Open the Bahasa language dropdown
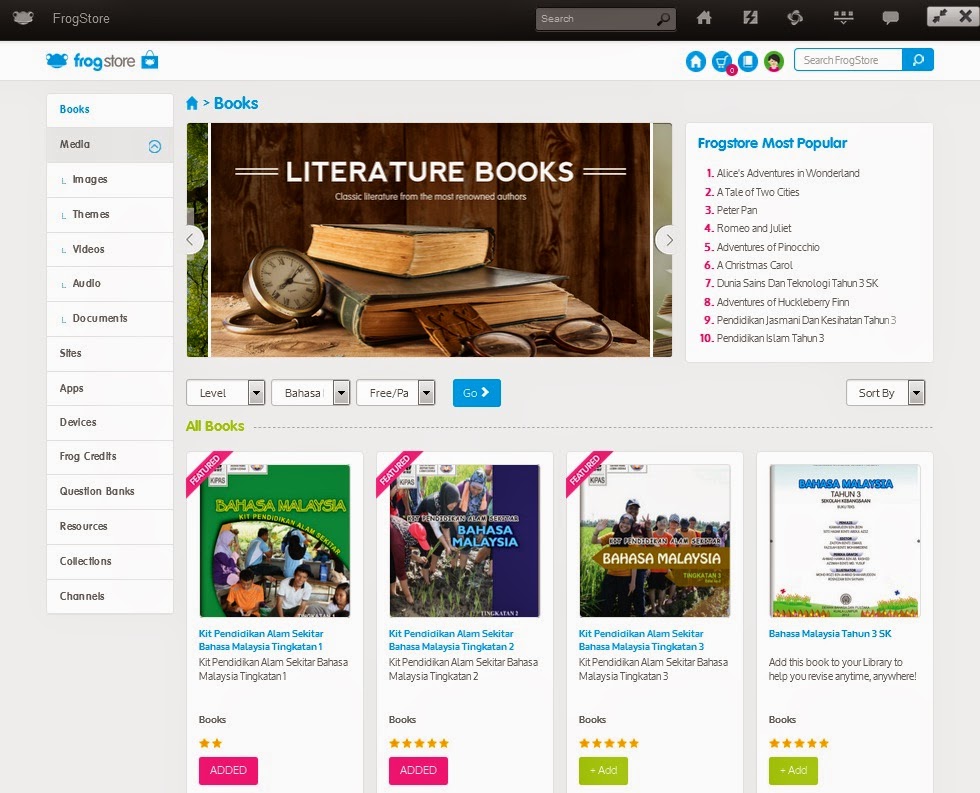This screenshot has width=980, height=793. point(311,392)
